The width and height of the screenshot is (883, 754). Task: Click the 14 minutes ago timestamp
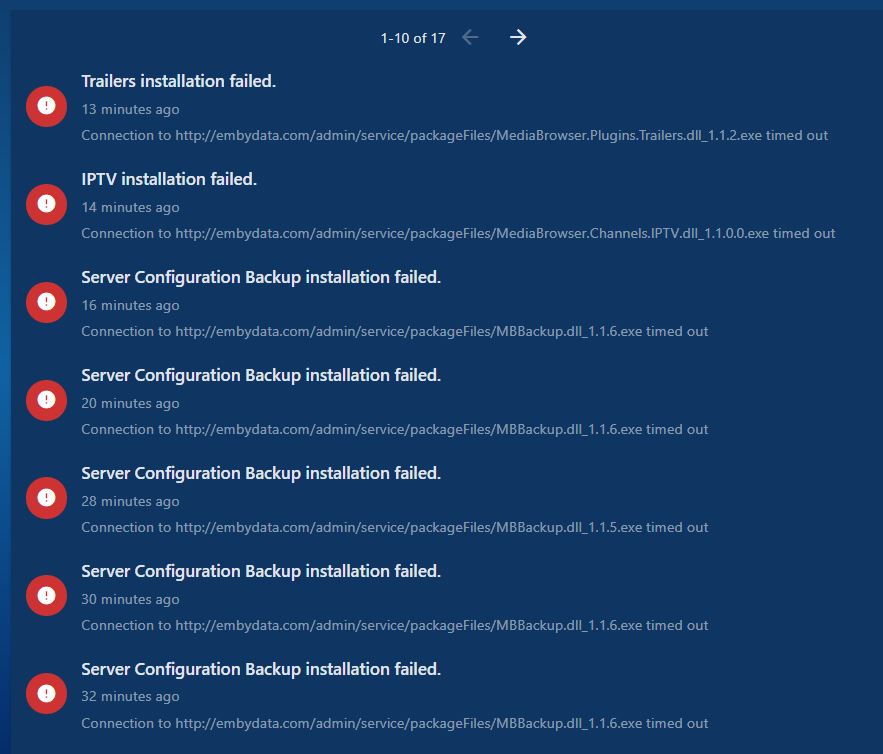[130, 207]
